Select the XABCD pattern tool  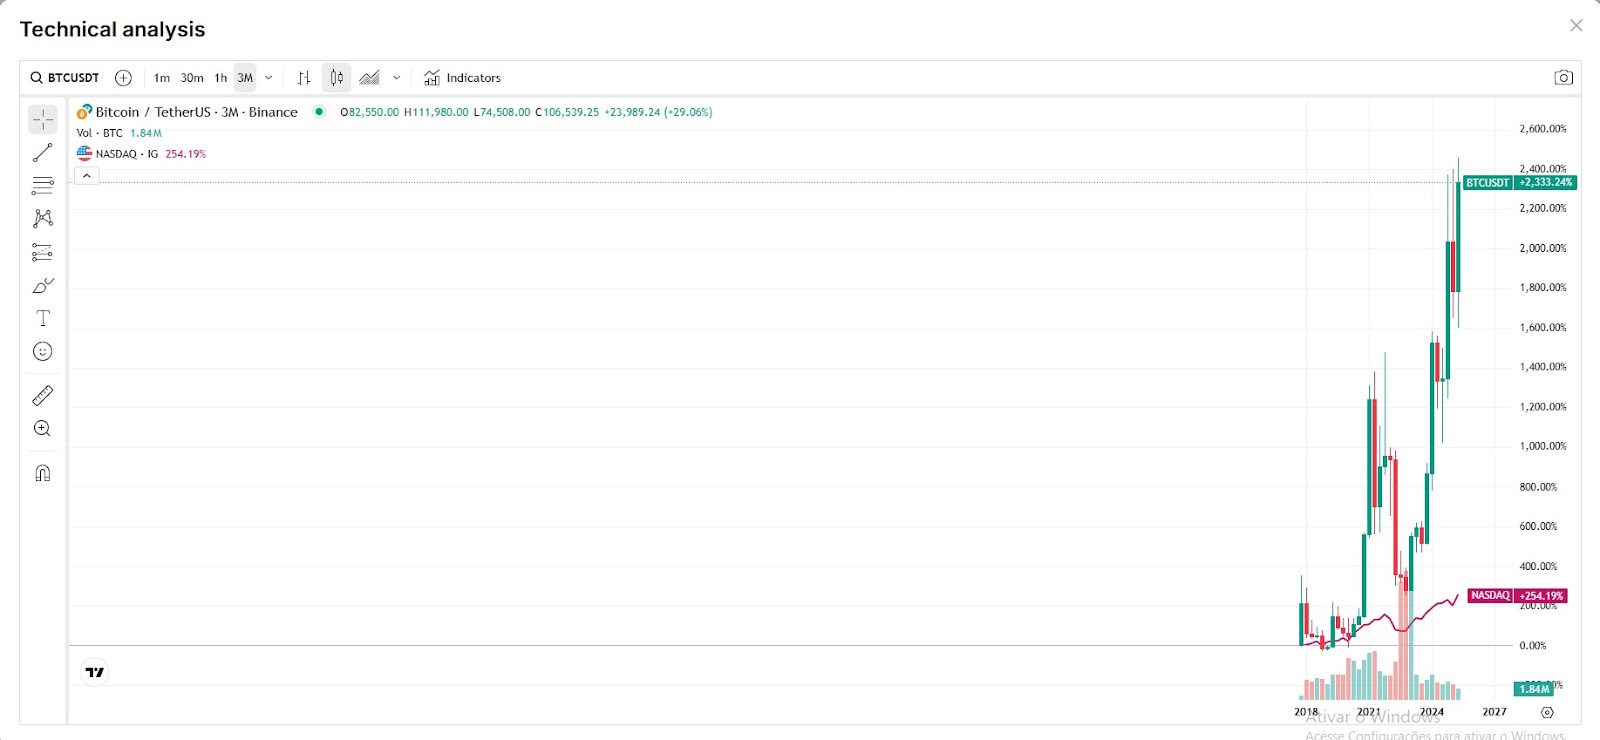[43, 219]
